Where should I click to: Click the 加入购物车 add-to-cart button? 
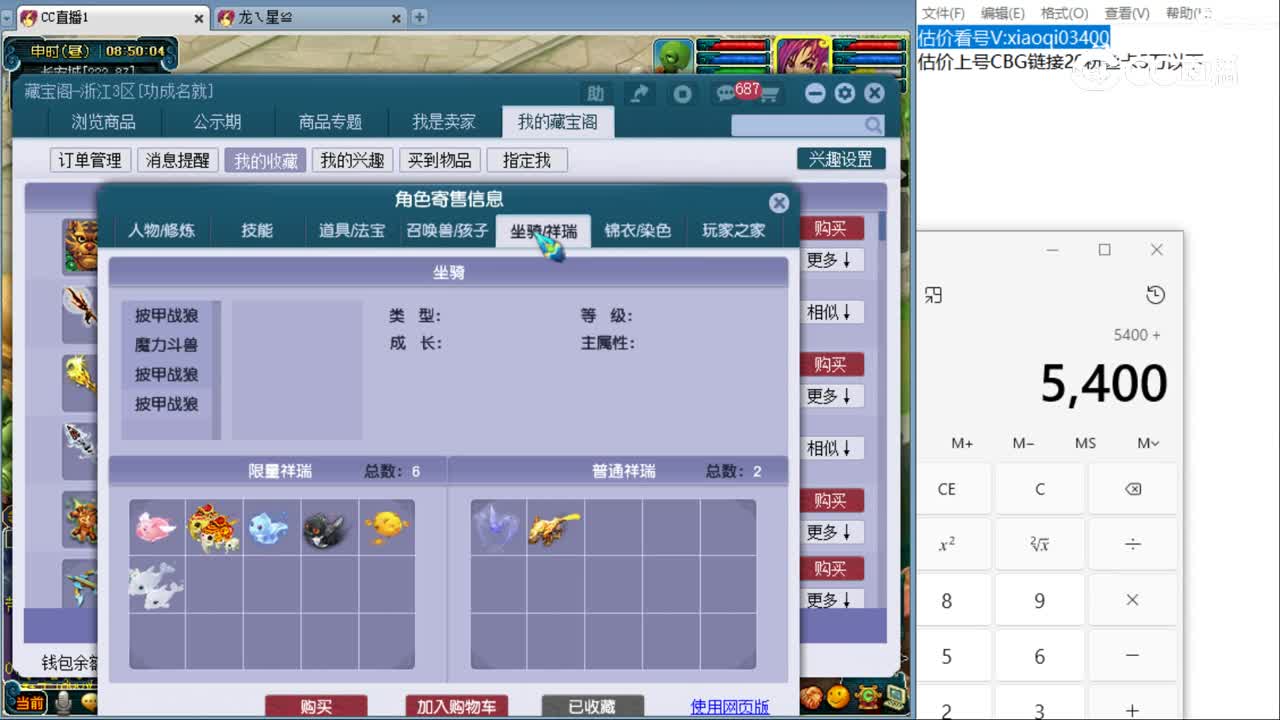[x=455, y=705]
